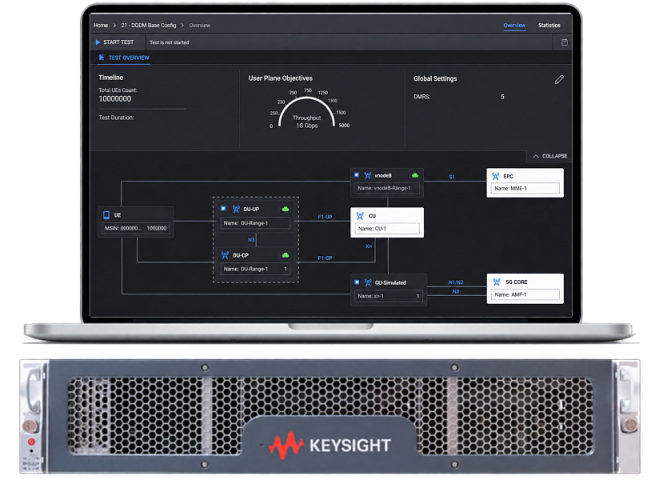Click the Test Duration label
The width and height of the screenshot is (655, 480).
click(x=116, y=118)
